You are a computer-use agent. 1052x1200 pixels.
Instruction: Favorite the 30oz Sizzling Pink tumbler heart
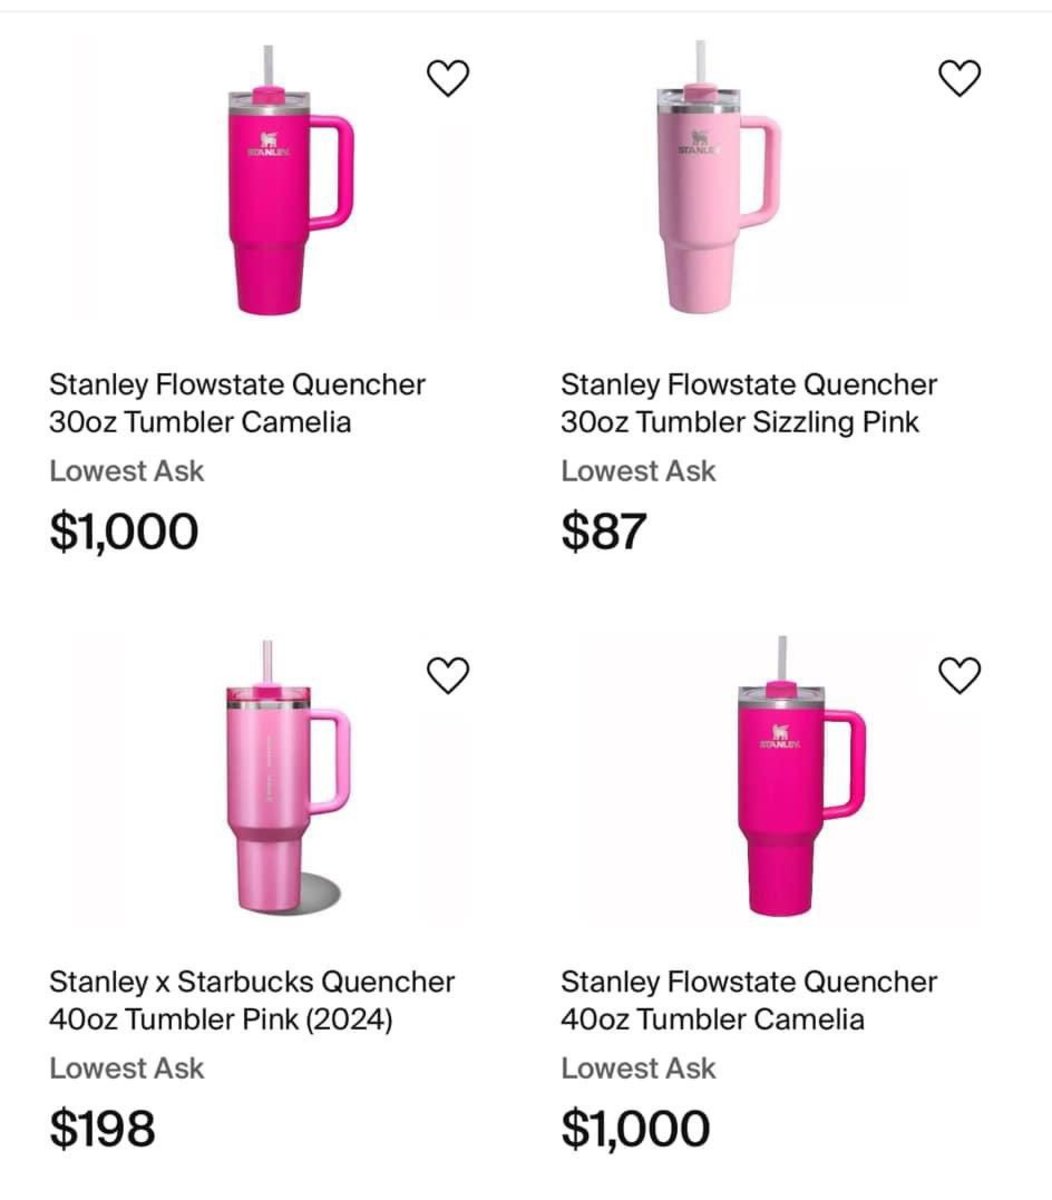coord(960,78)
